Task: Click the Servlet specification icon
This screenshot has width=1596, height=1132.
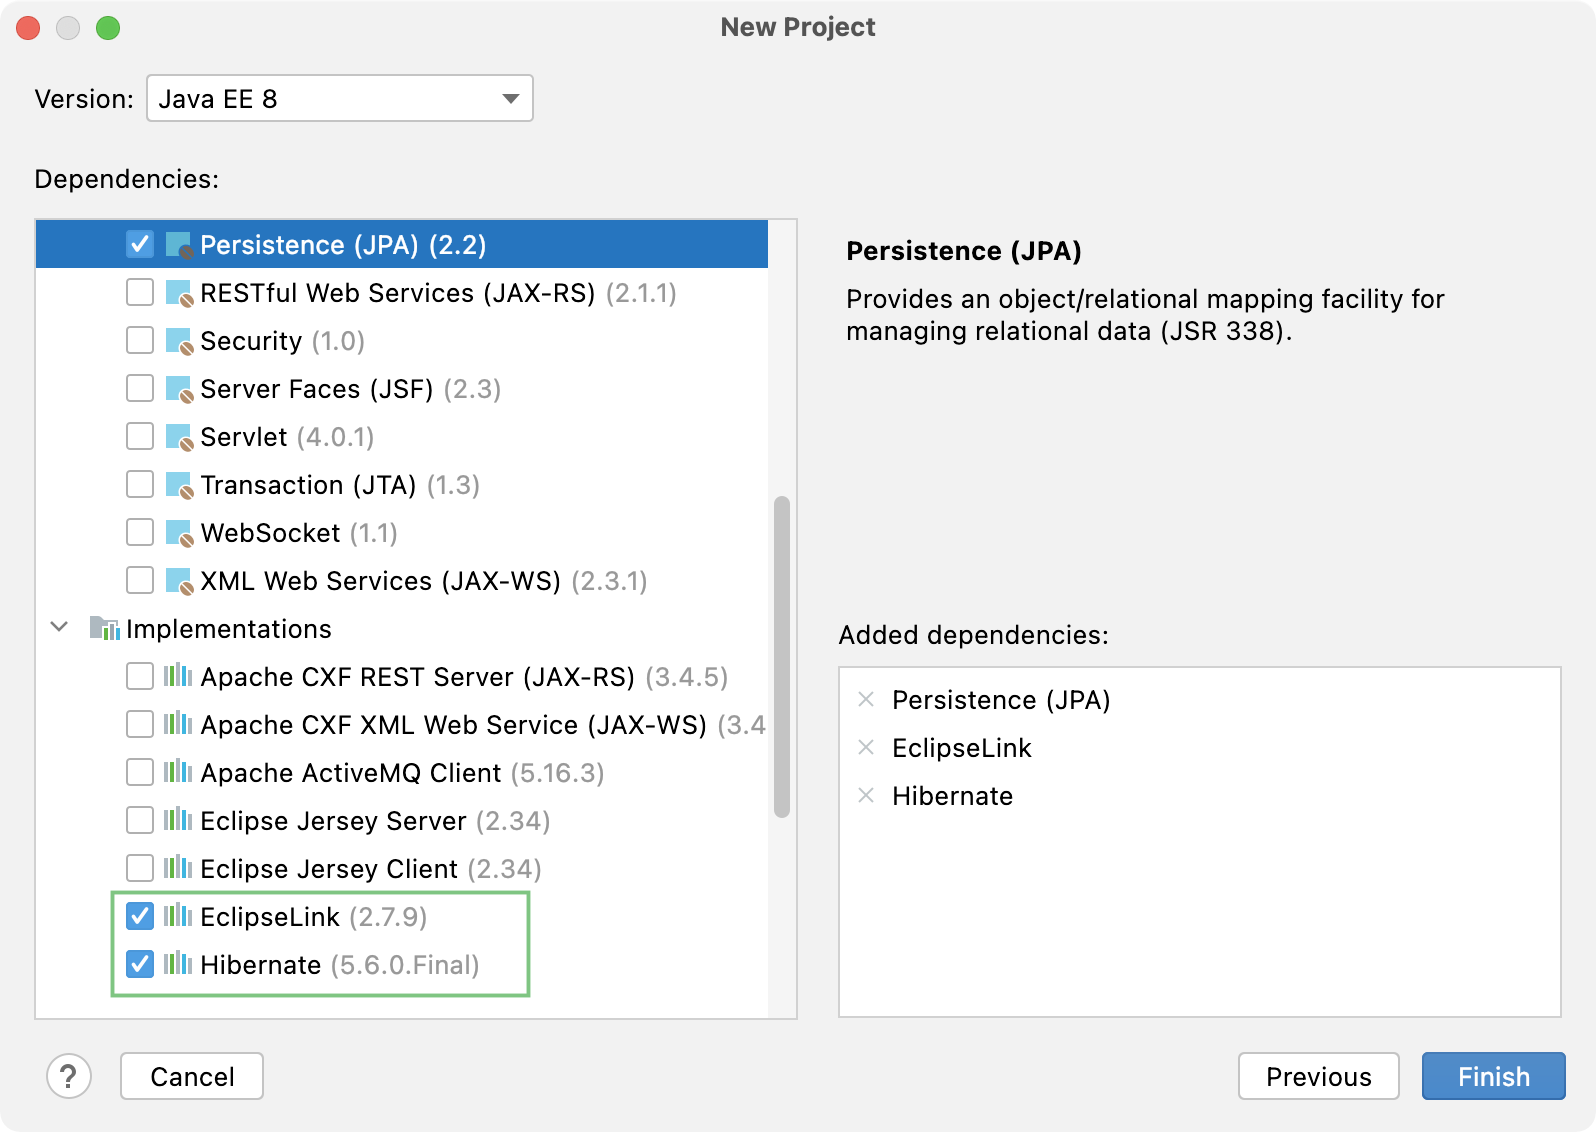Action: 179,437
